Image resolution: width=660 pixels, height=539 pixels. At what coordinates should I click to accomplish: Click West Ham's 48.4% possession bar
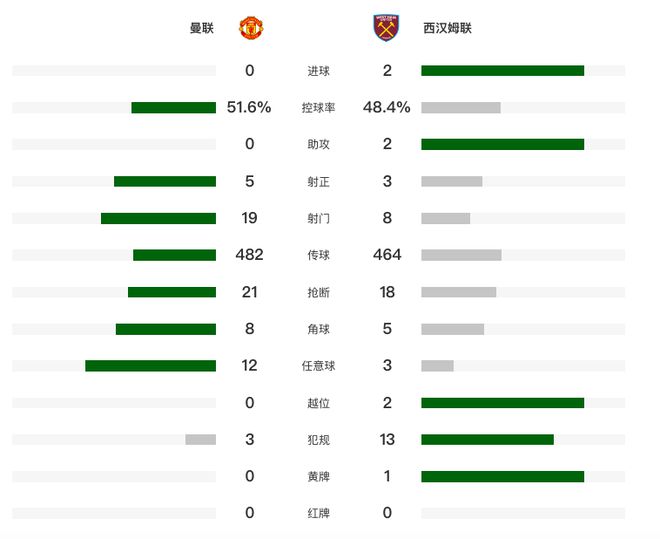[461, 108]
